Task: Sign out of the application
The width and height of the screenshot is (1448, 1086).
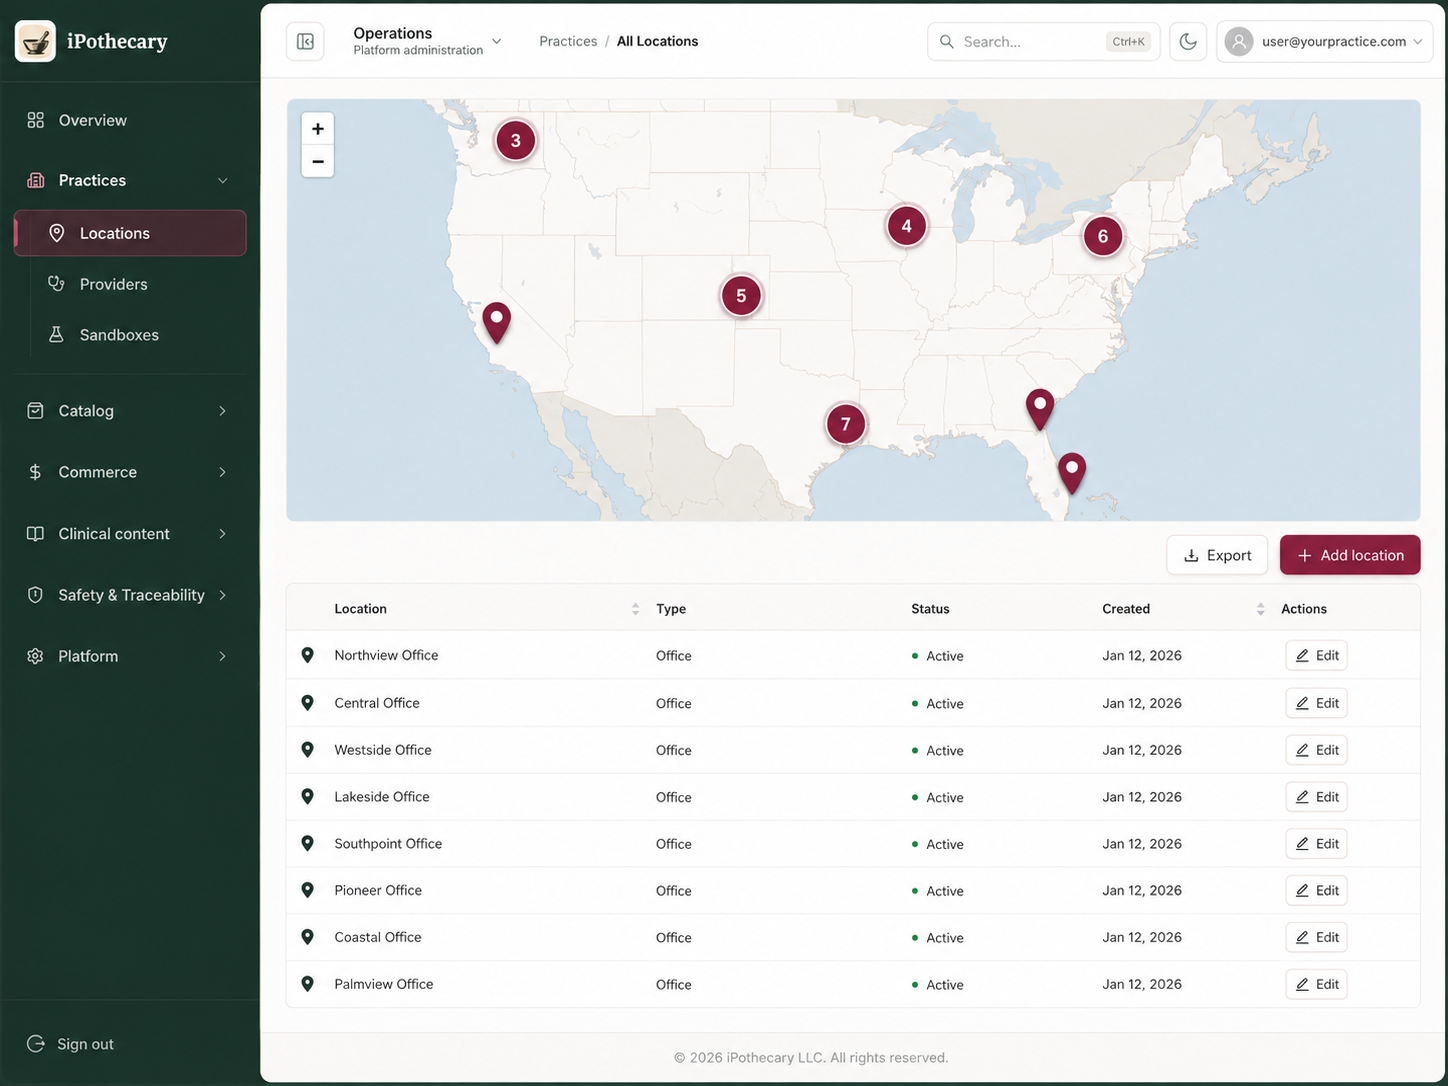Action: click(x=71, y=1044)
